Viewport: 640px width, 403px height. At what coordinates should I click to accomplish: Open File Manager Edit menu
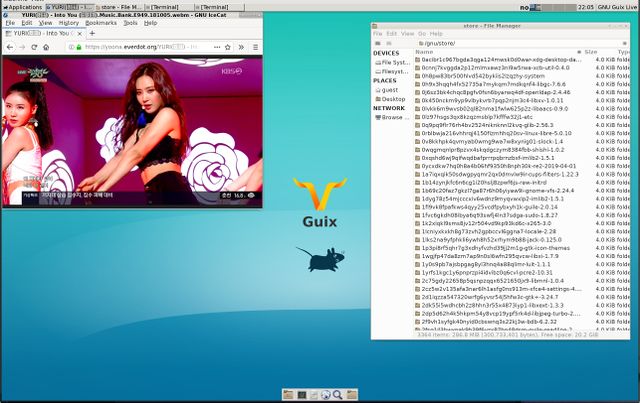tap(391, 33)
